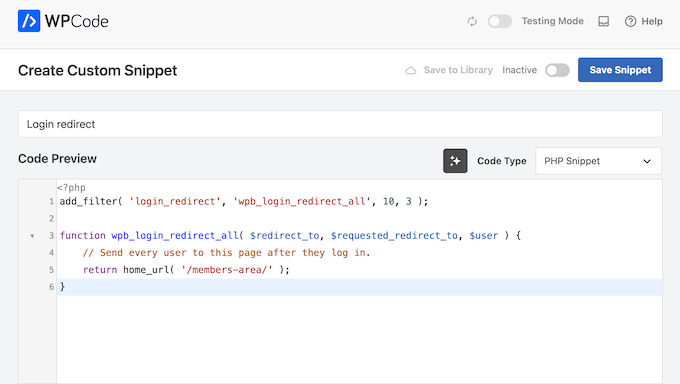This screenshot has width=680, height=384.
Task: Click the Create Custom Snippet heading
Action: point(98,70)
